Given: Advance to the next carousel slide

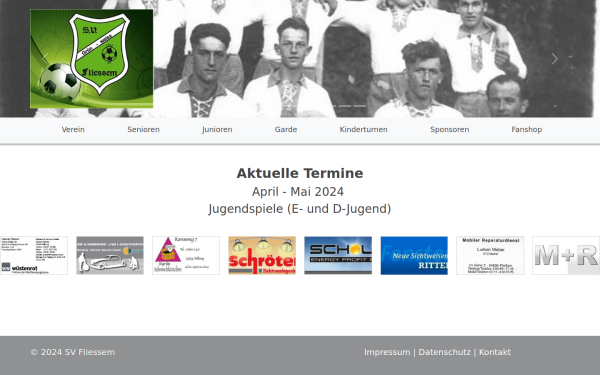Looking at the screenshot, I should coord(554,59).
